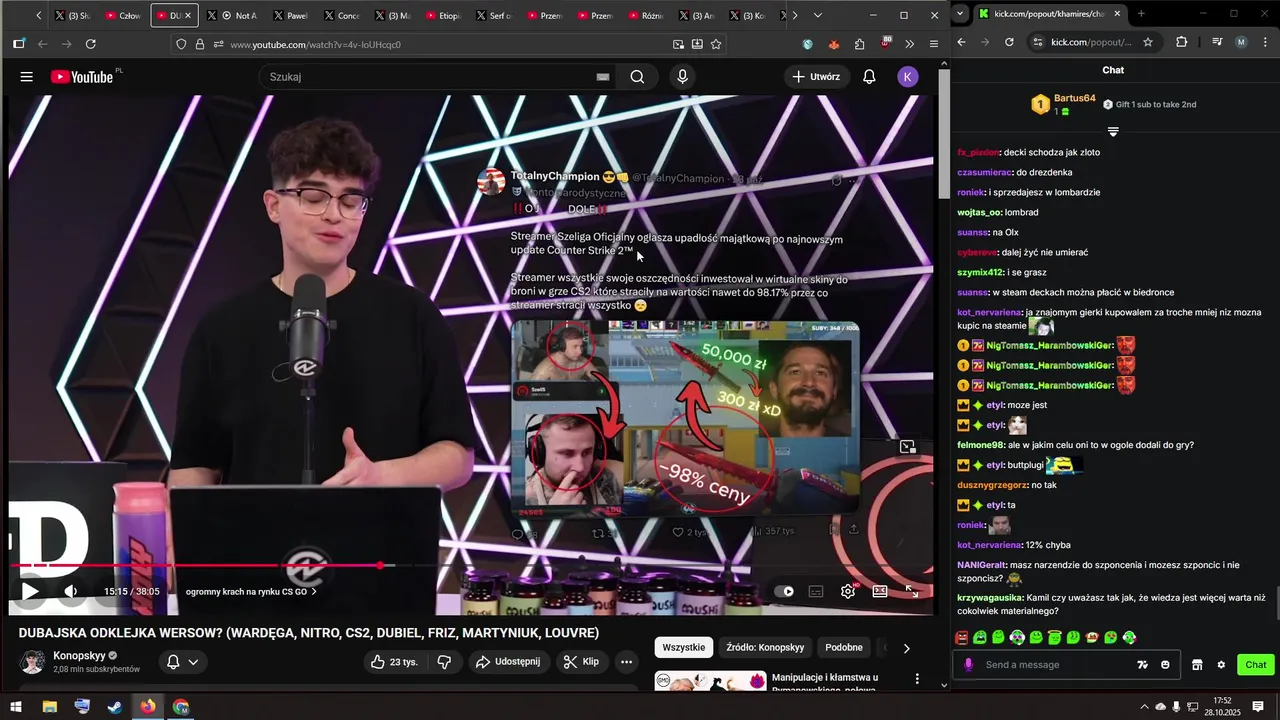
Task: Open Bartus64 leaderboard username
Action: (1075, 99)
